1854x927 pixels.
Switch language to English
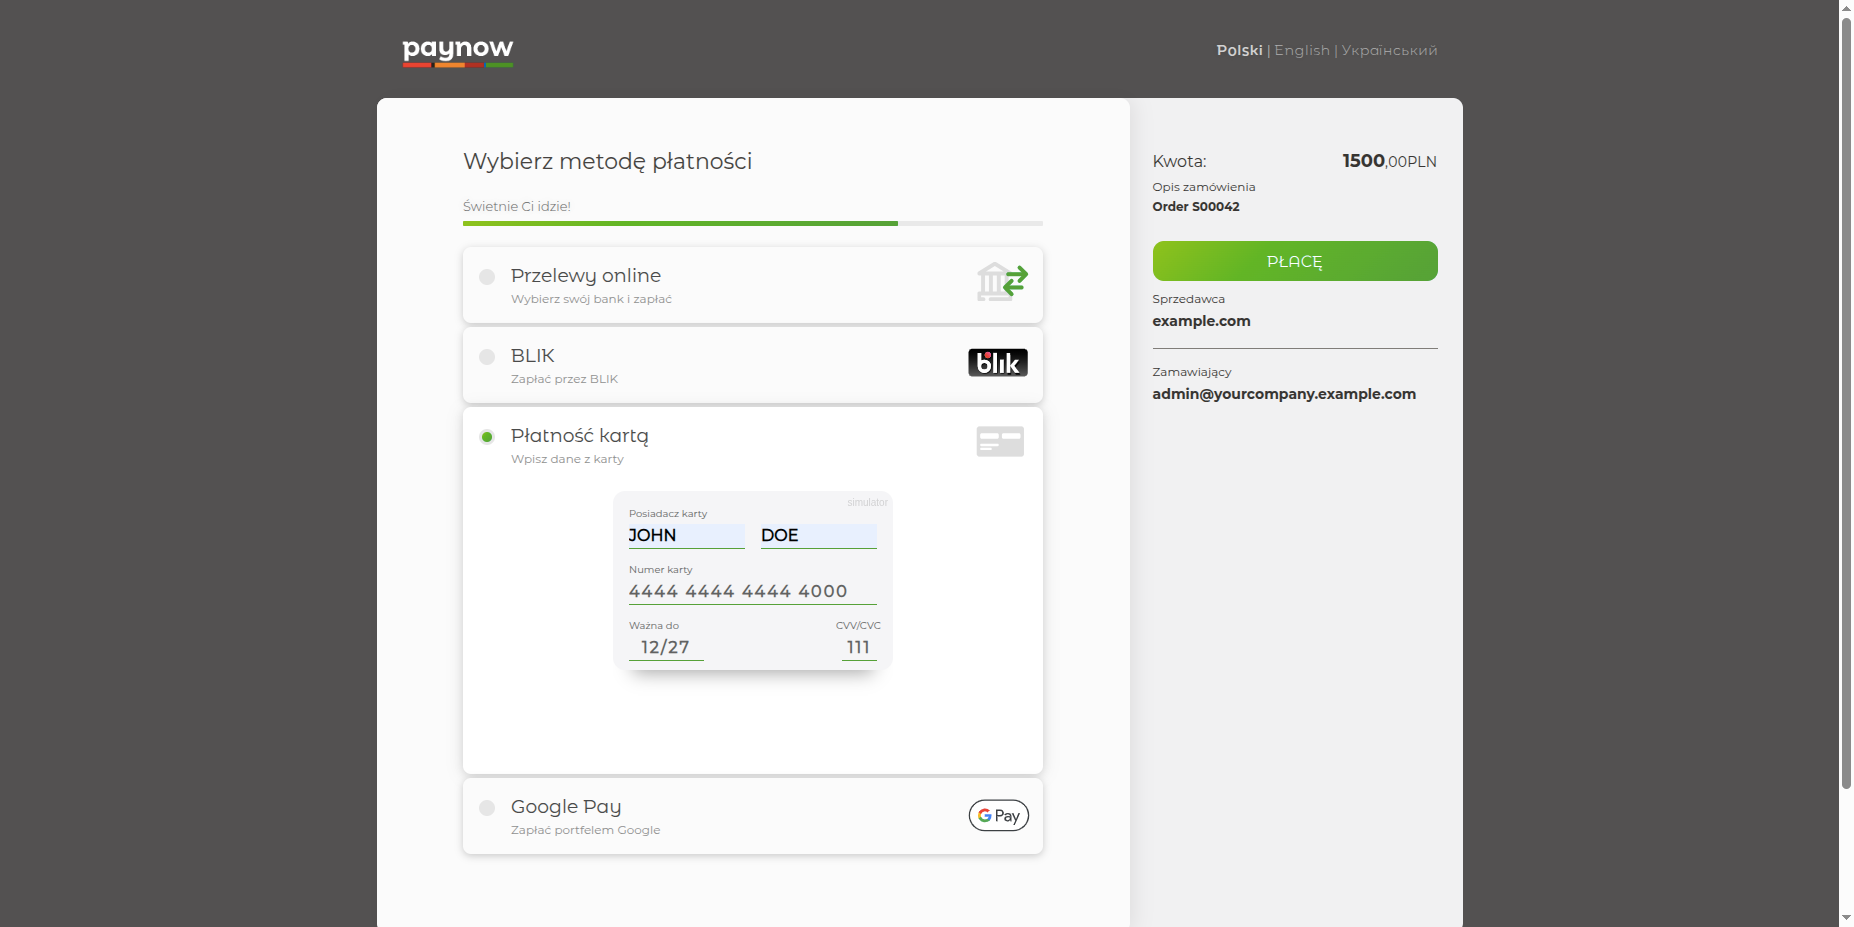1301,50
